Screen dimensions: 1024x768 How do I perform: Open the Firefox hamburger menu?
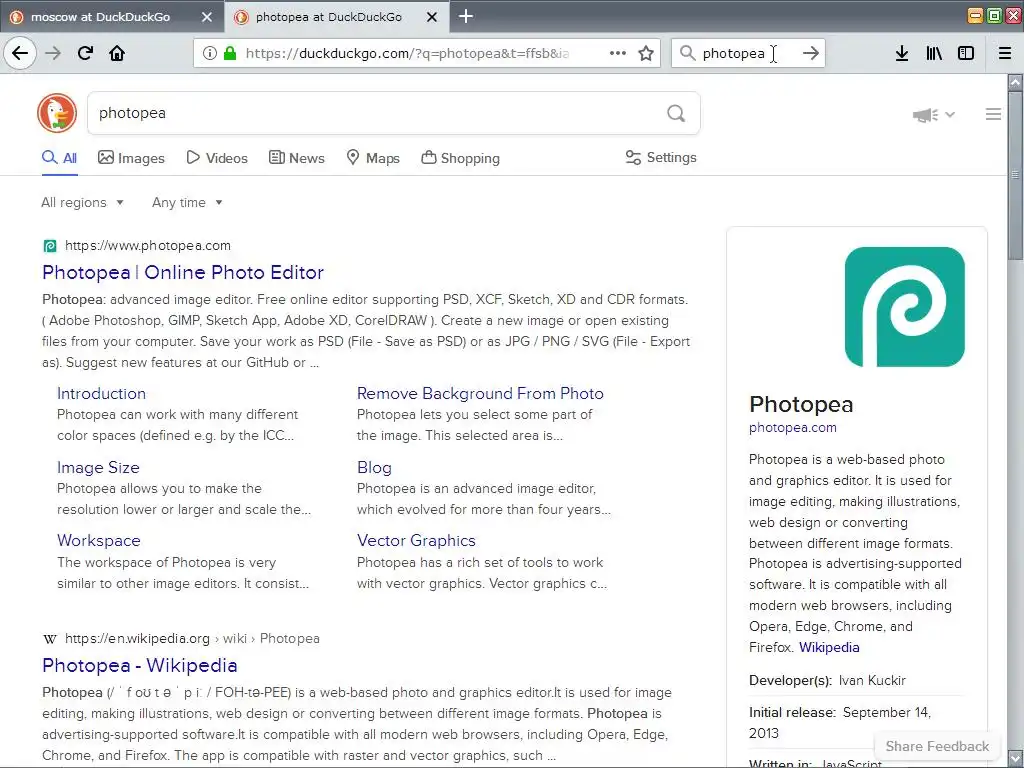1005,53
